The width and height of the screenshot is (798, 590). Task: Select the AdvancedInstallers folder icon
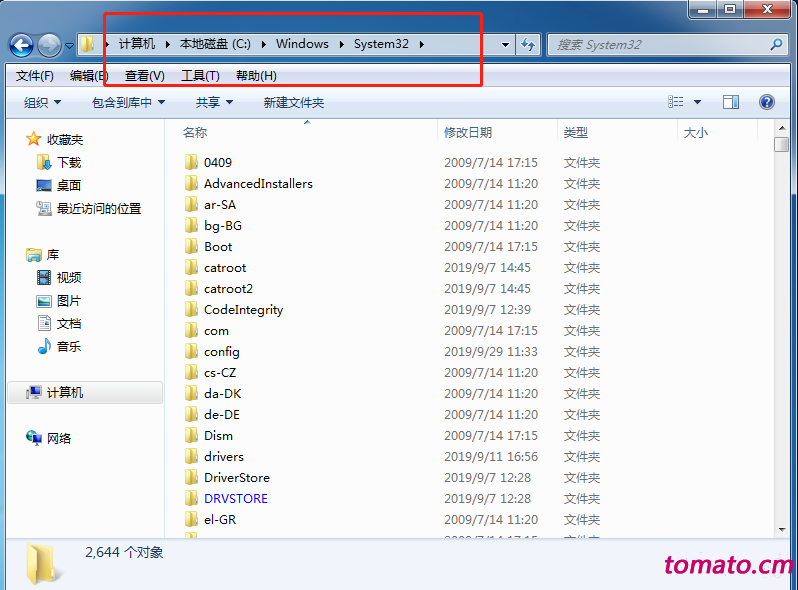click(x=191, y=183)
